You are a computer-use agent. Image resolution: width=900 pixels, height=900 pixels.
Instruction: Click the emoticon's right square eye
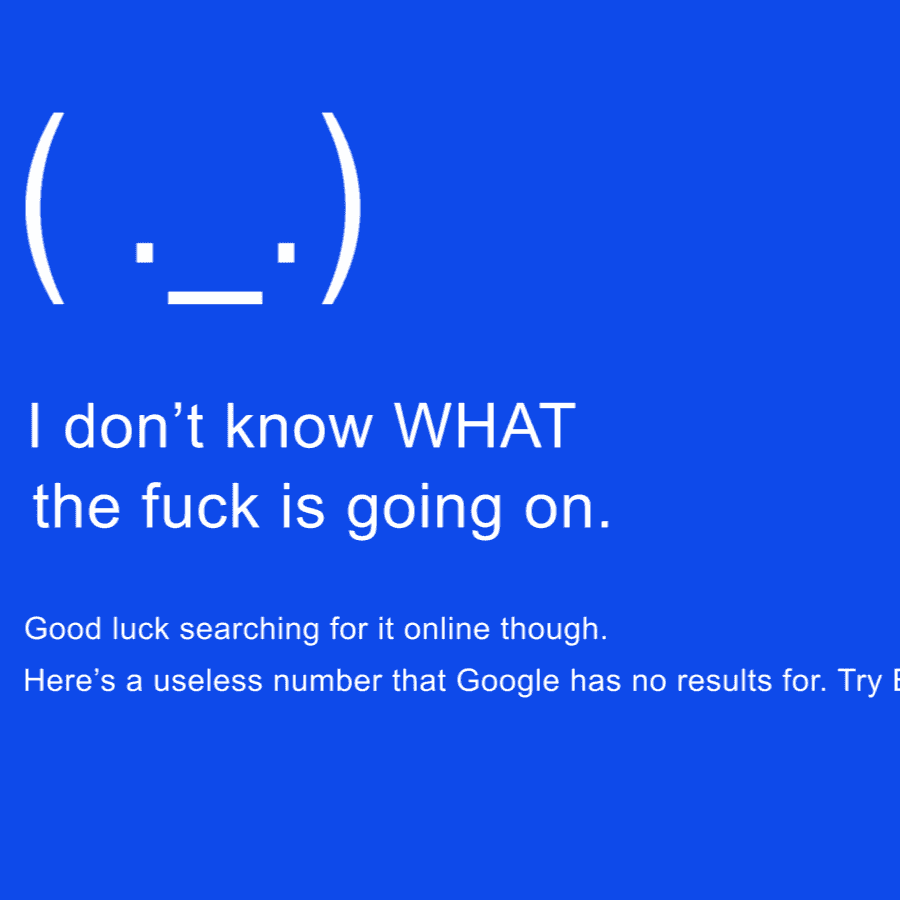(x=286, y=253)
